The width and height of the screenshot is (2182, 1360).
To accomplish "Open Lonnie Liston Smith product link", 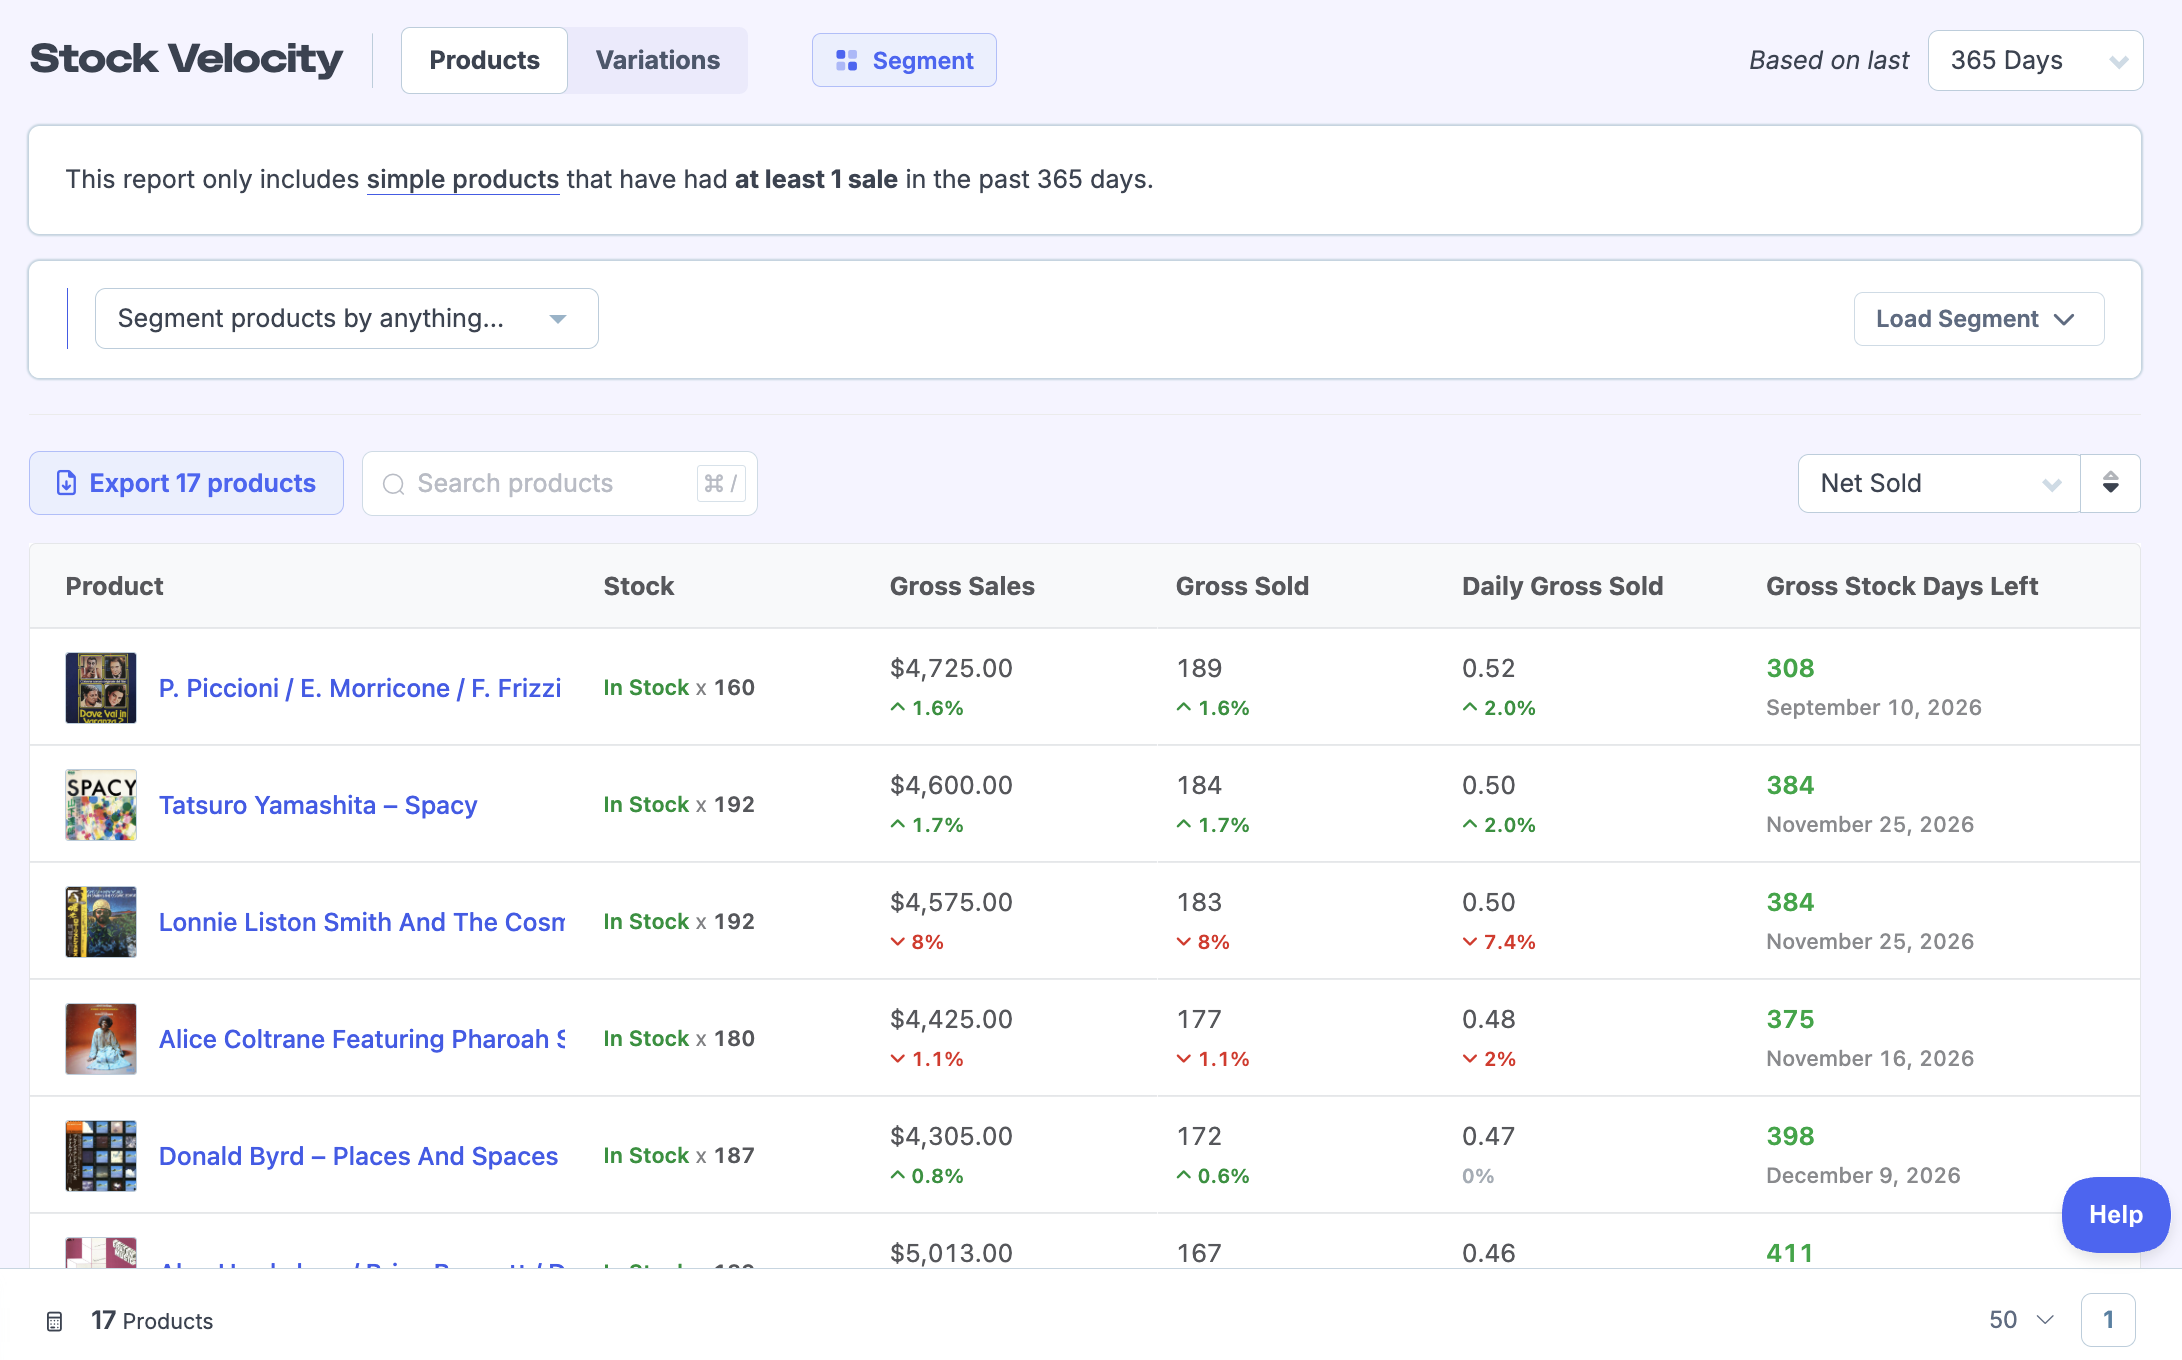I will click(x=361, y=922).
